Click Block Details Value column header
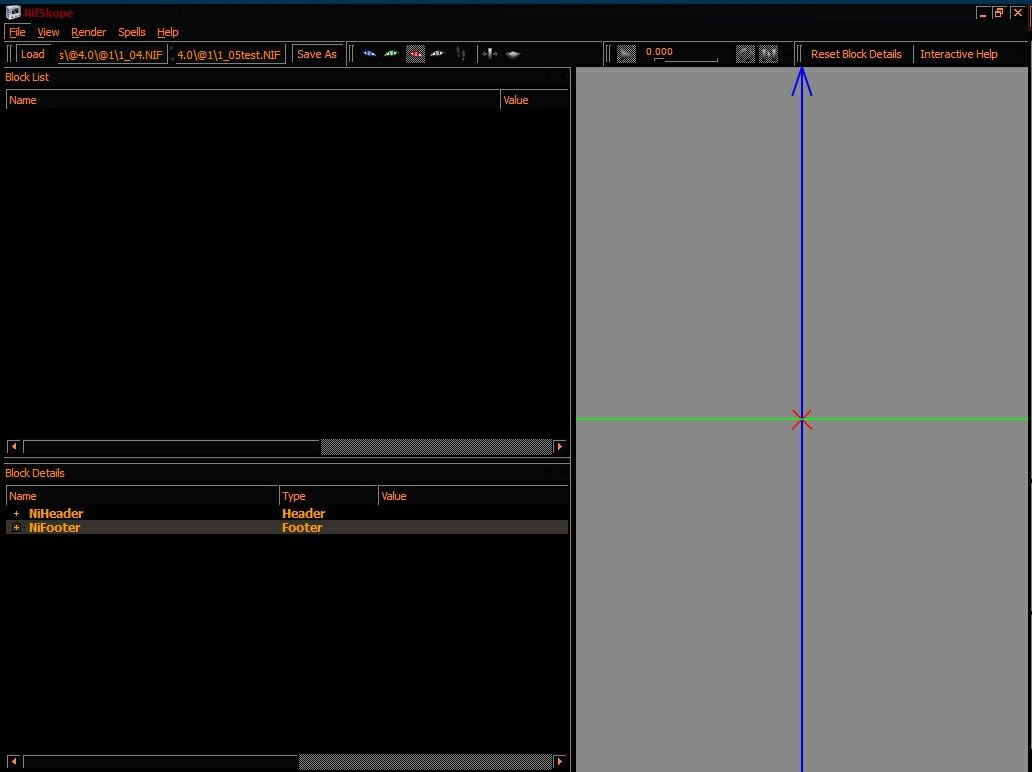1032x772 pixels. [x=473, y=496]
